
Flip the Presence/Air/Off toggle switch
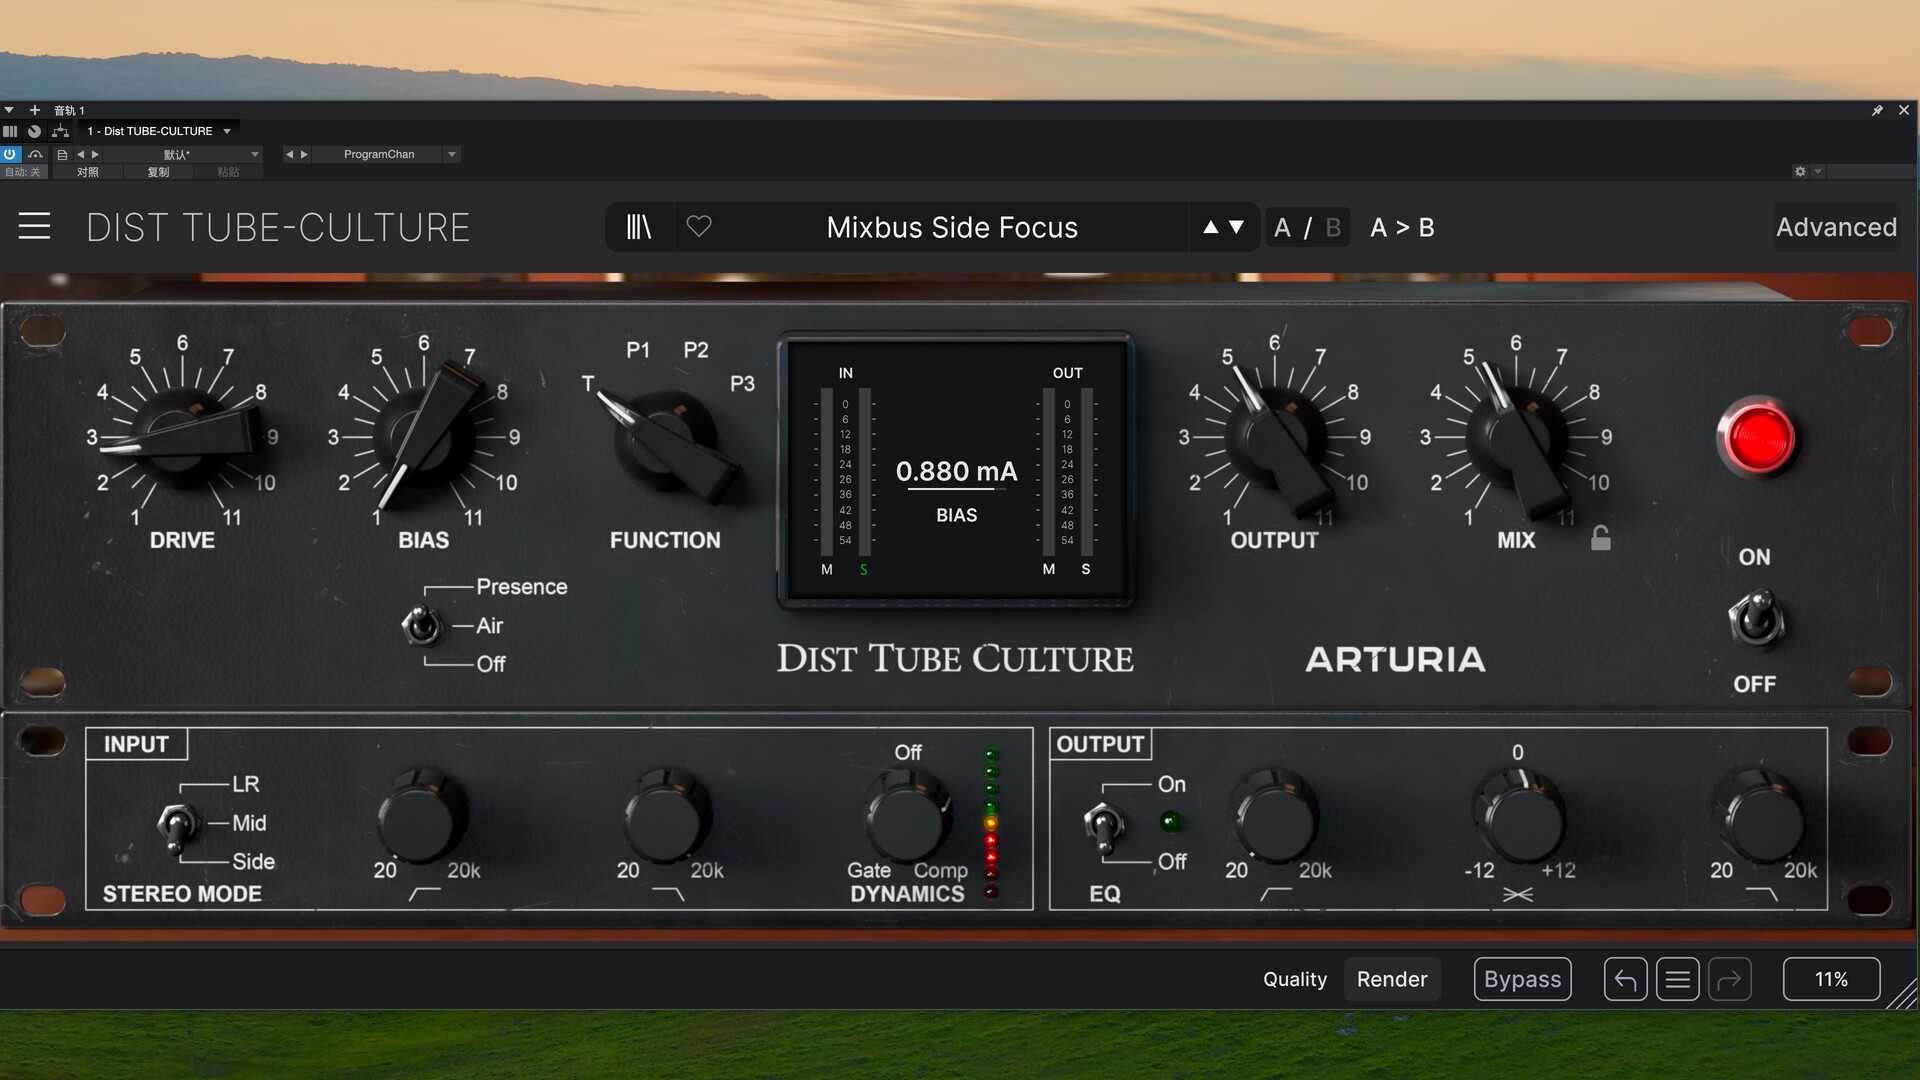pyautogui.click(x=422, y=625)
